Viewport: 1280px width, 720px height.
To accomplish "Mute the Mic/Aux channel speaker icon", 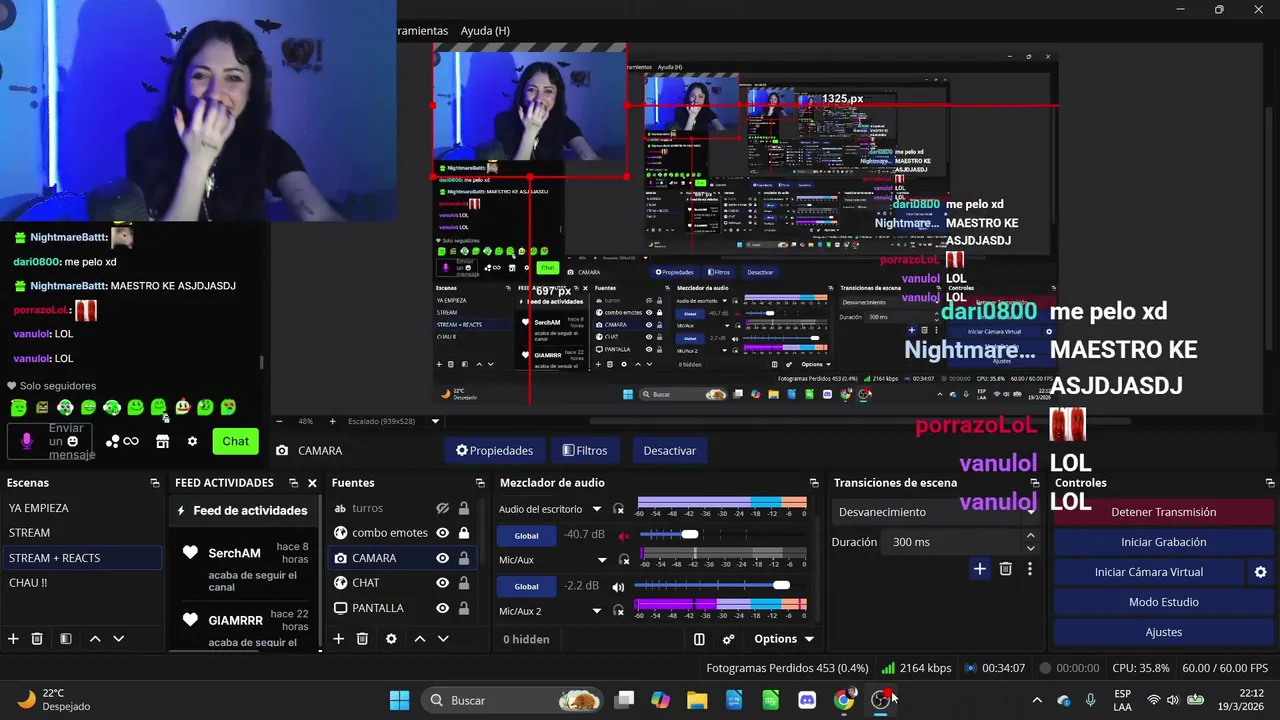I will click(618, 586).
